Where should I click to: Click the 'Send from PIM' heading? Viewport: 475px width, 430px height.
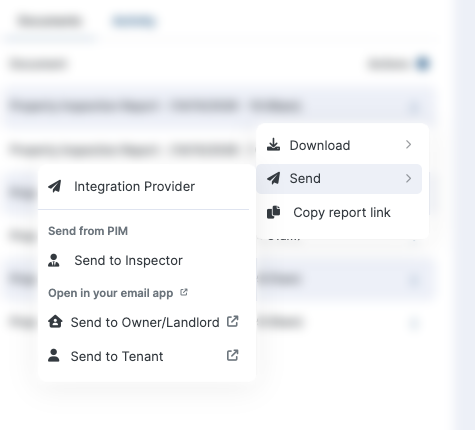click(x=88, y=231)
